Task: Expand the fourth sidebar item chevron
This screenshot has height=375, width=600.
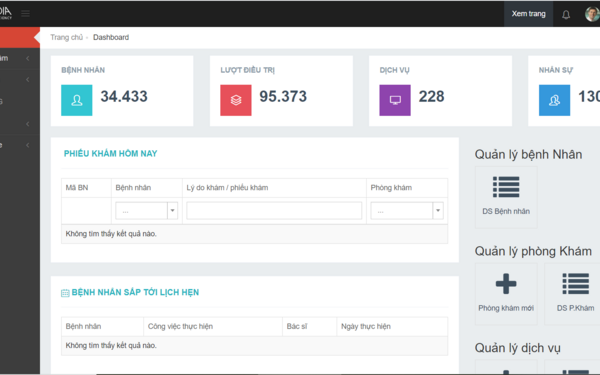Action: (28, 124)
